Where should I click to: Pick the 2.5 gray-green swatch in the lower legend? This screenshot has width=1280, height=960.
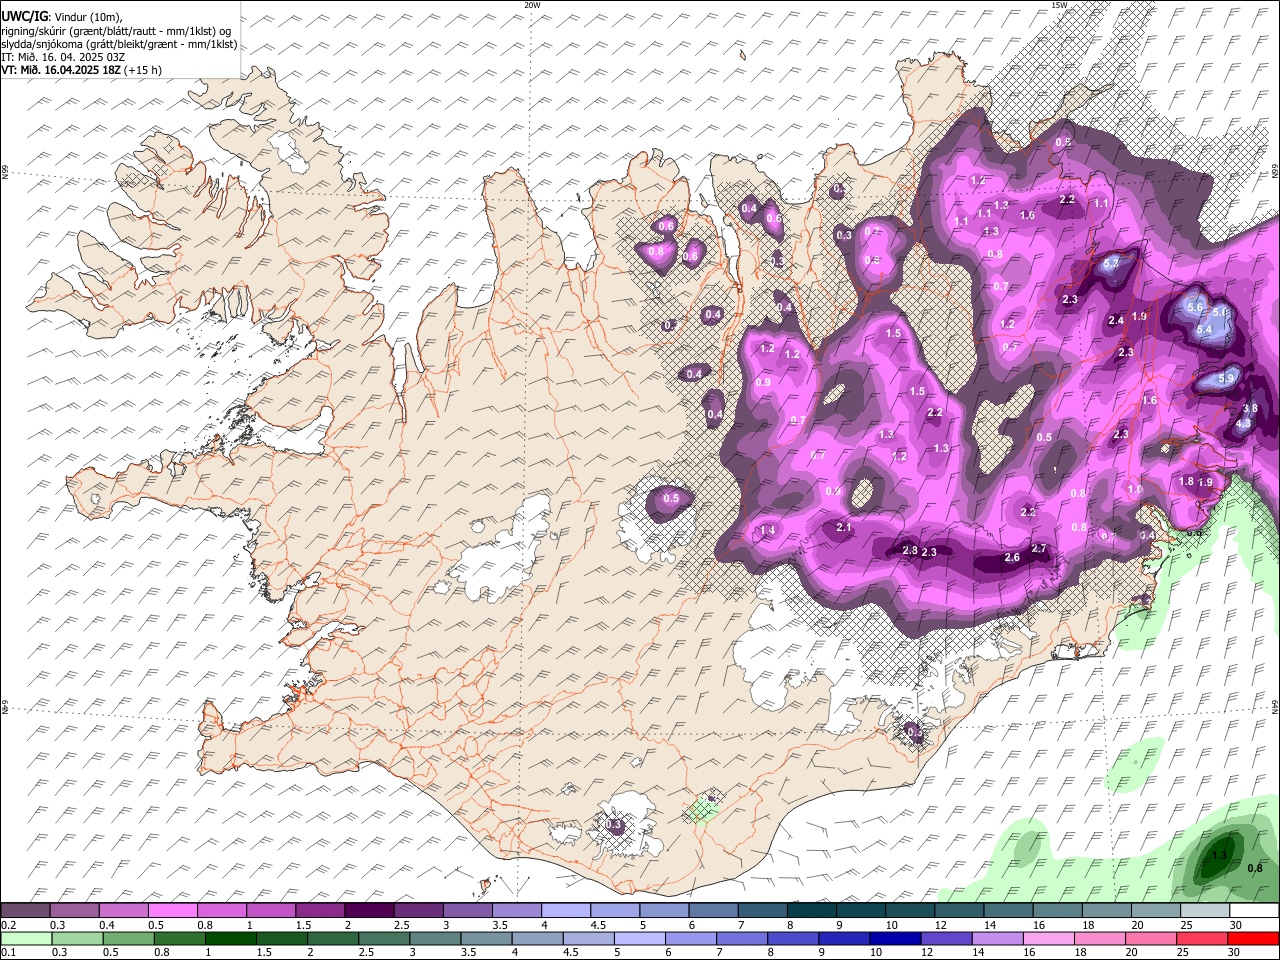(383, 939)
